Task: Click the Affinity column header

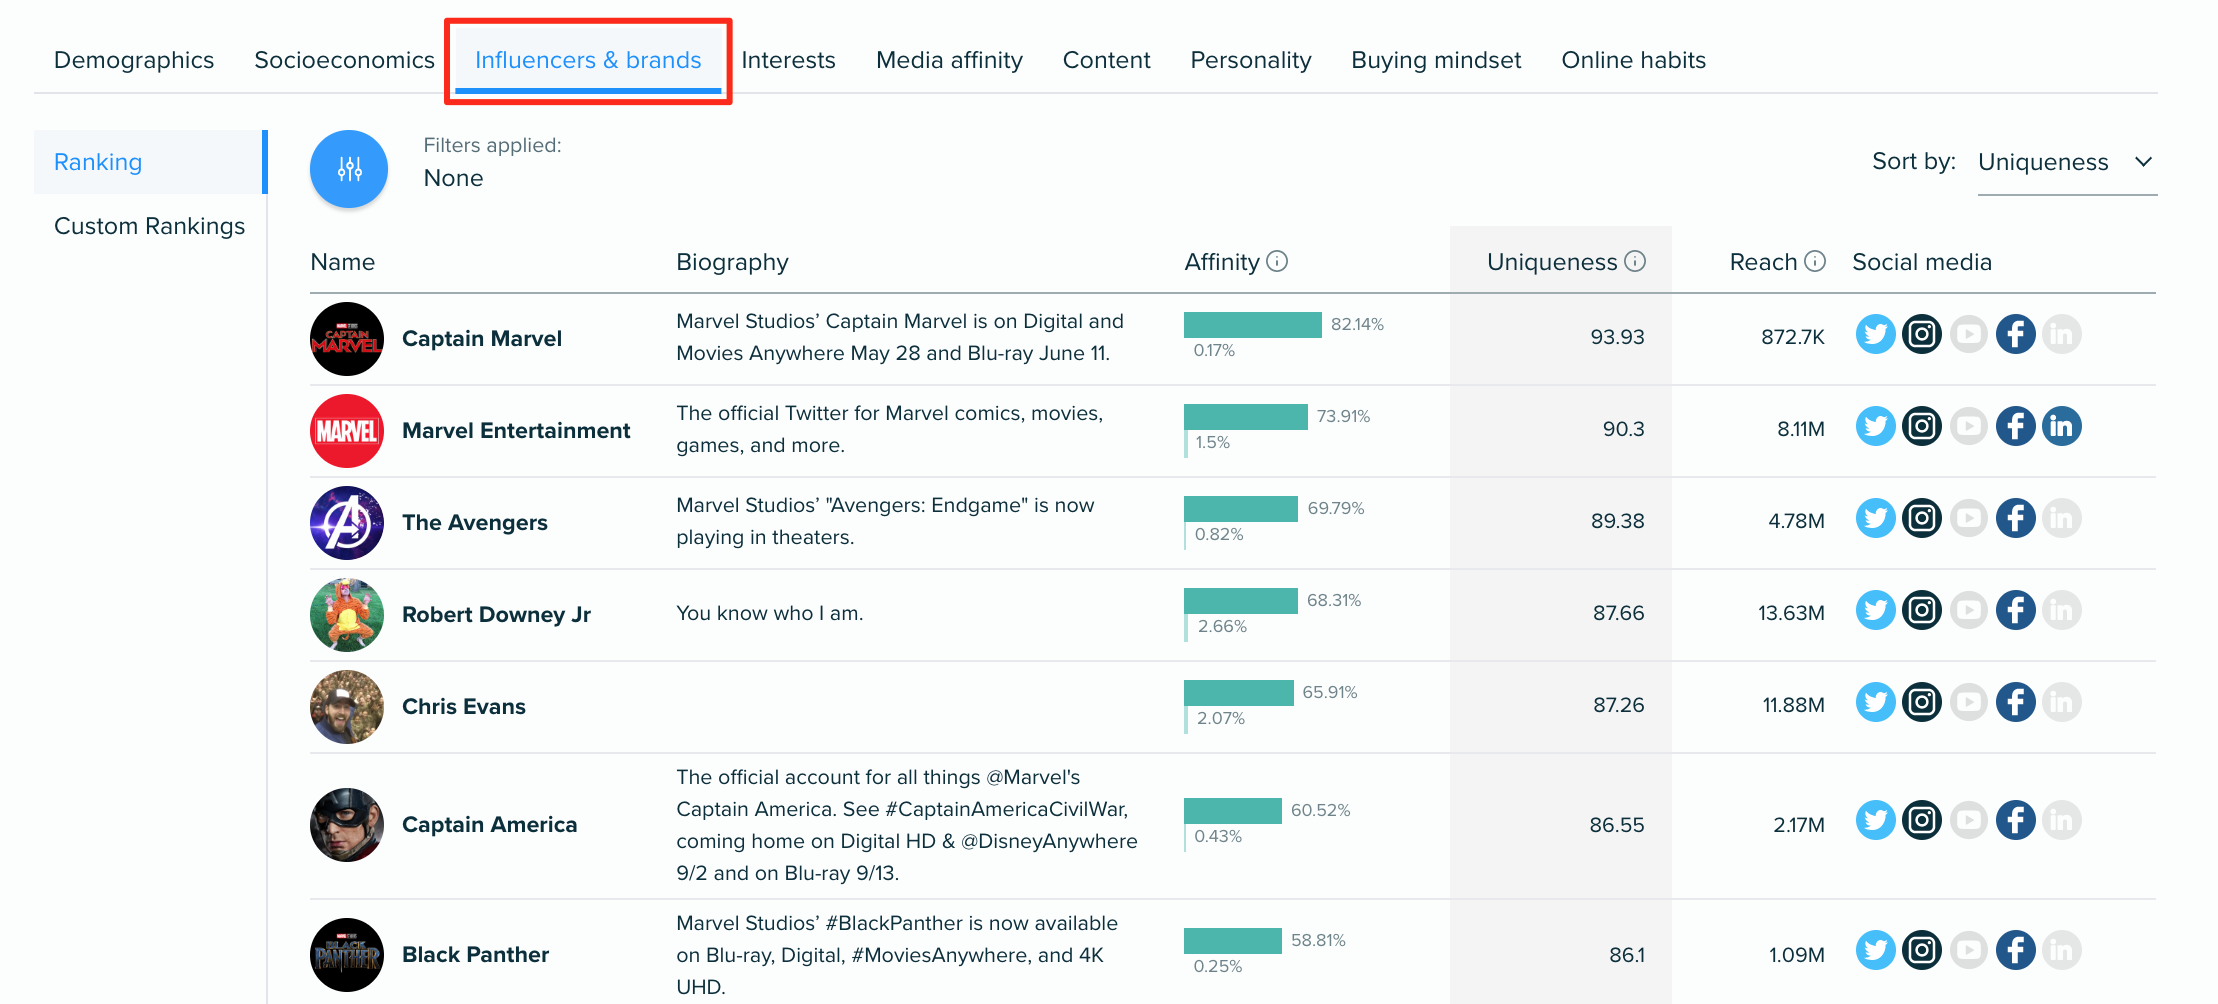Action: [1222, 262]
